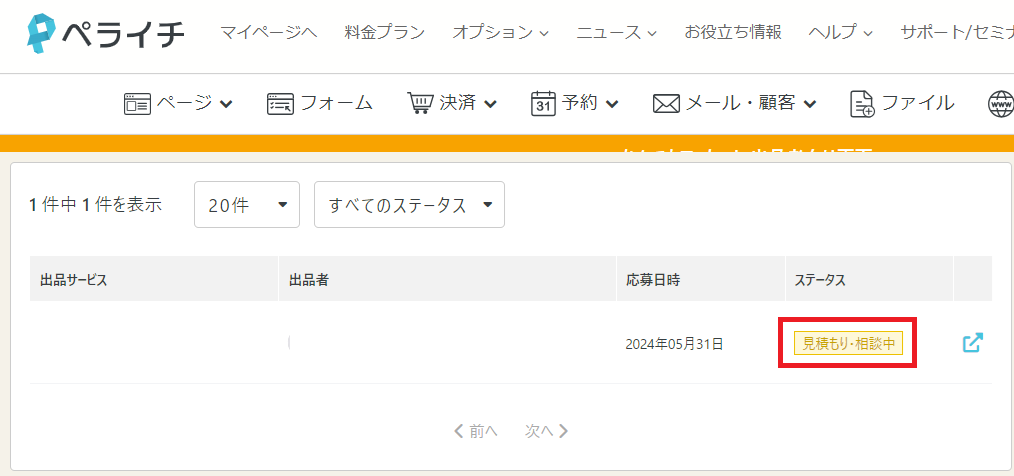Open the すべてのステータス filter dropdown

coord(409,205)
